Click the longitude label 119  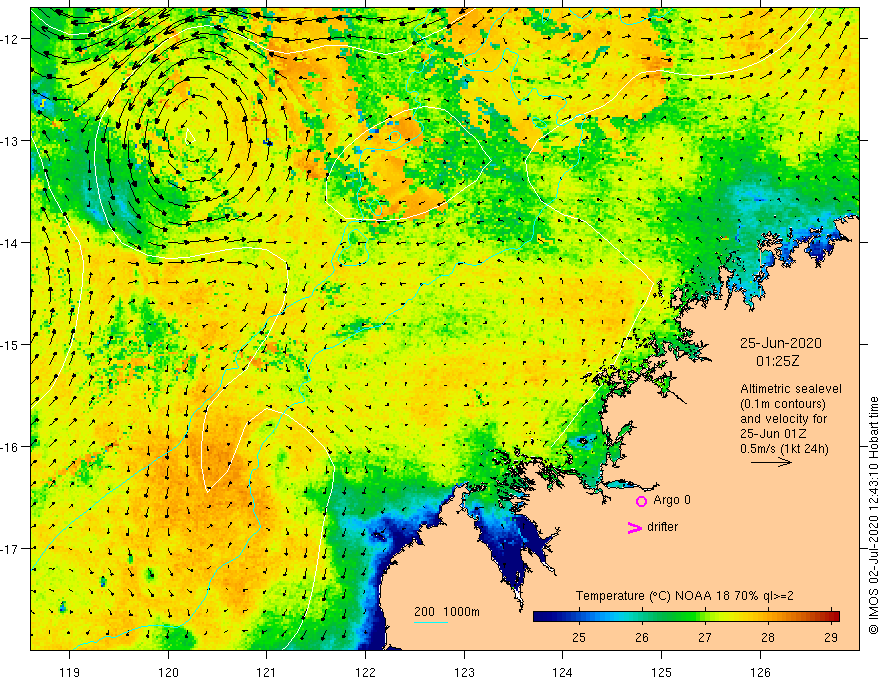coord(70,672)
